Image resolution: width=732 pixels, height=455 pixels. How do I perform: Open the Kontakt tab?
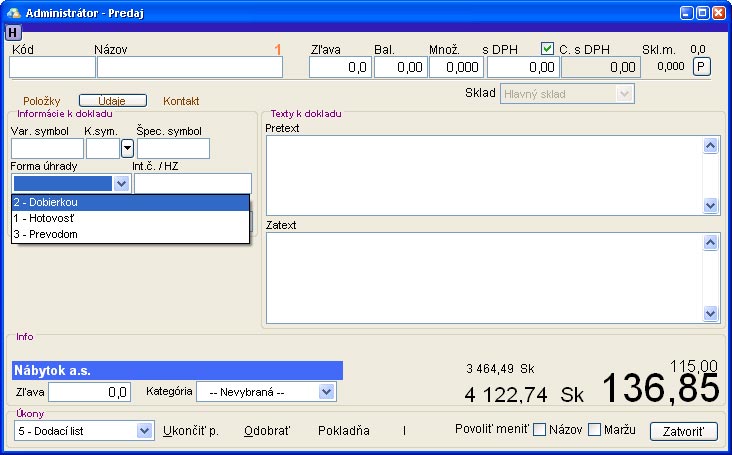181,101
